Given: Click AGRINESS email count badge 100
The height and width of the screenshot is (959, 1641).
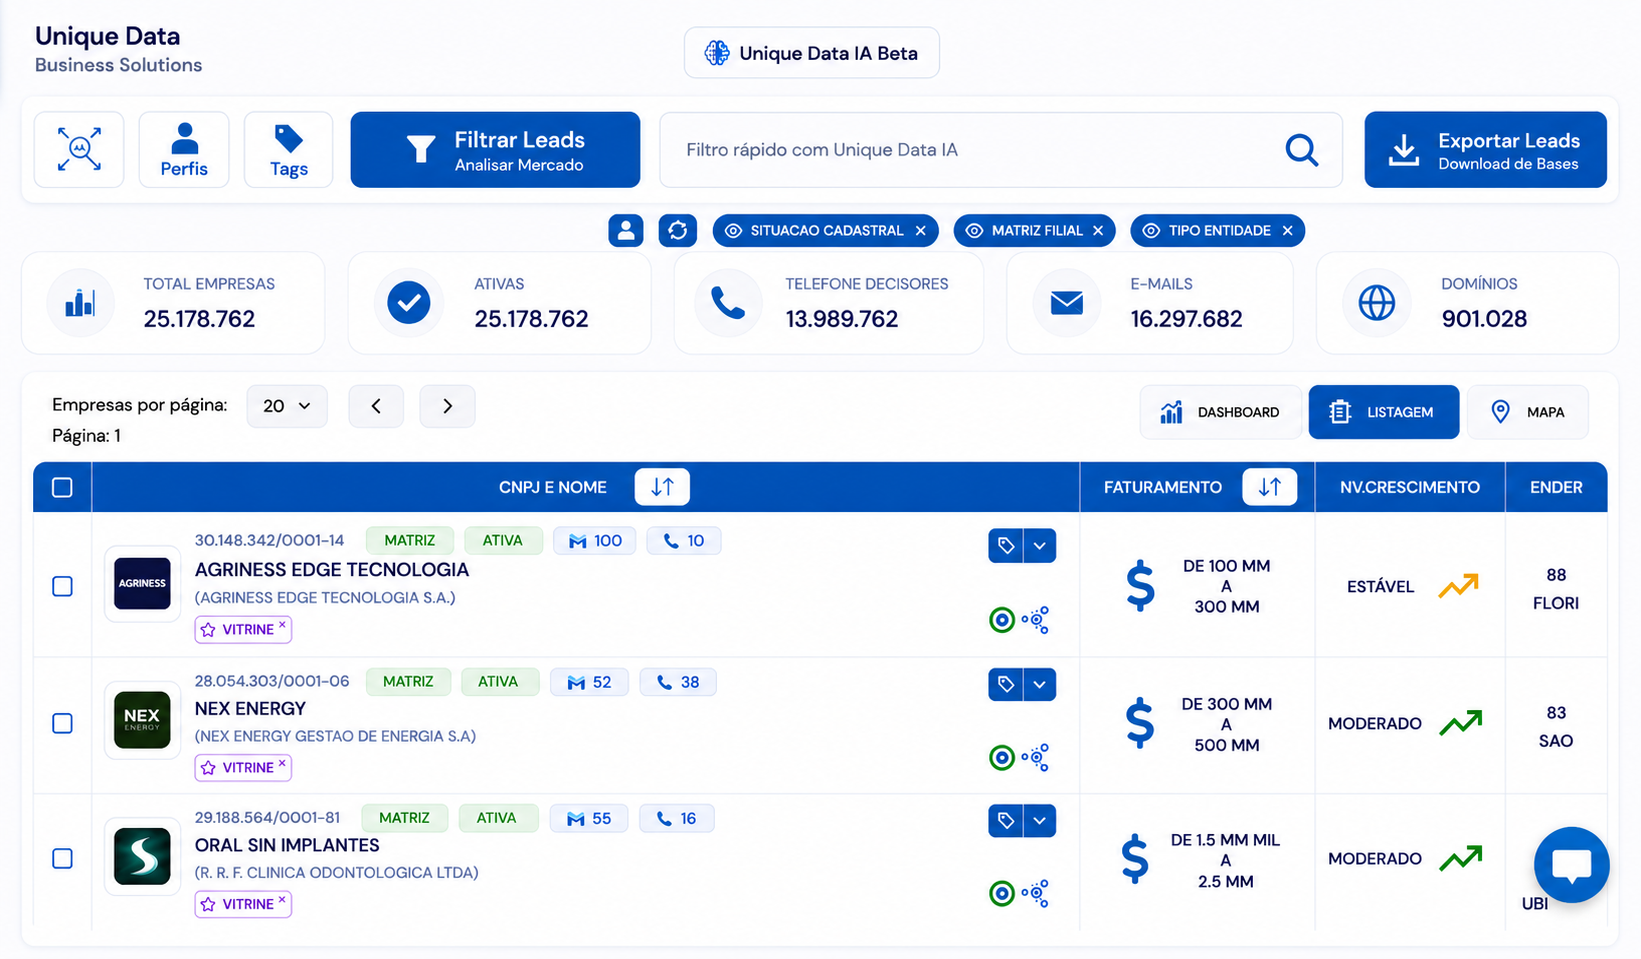Looking at the screenshot, I should [595, 541].
